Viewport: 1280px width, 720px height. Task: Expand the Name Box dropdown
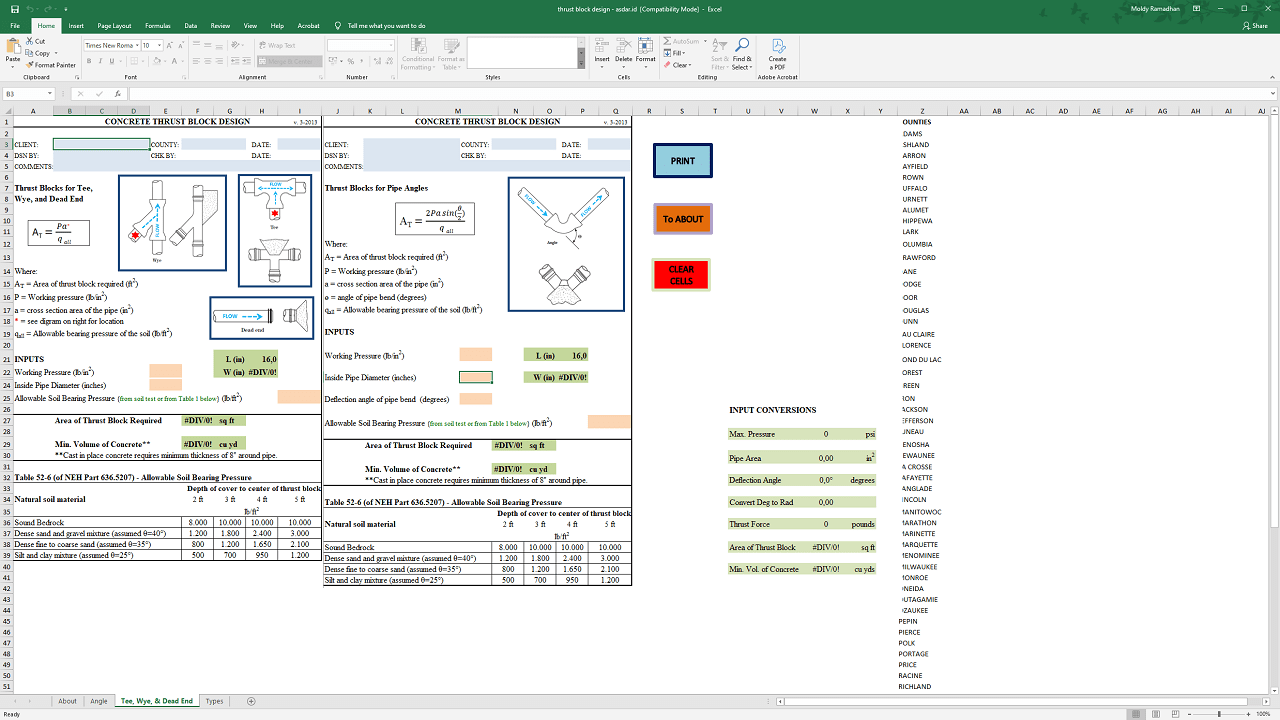tap(49, 94)
